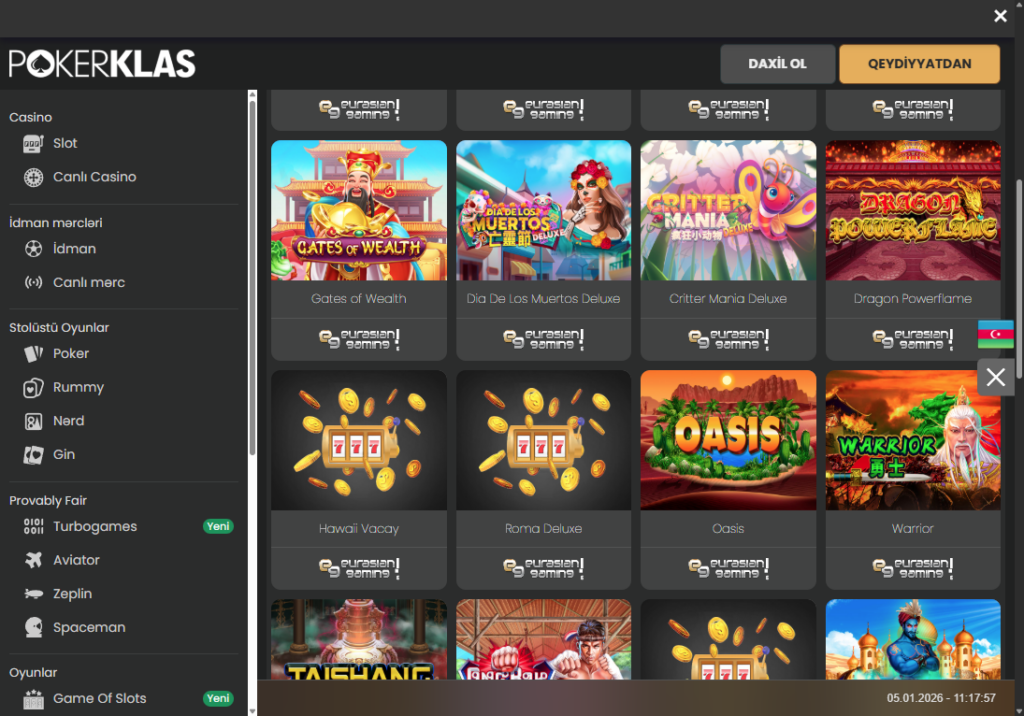Open the Slot machine icon in sidebar
The height and width of the screenshot is (716, 1024).
pos(33,144)
